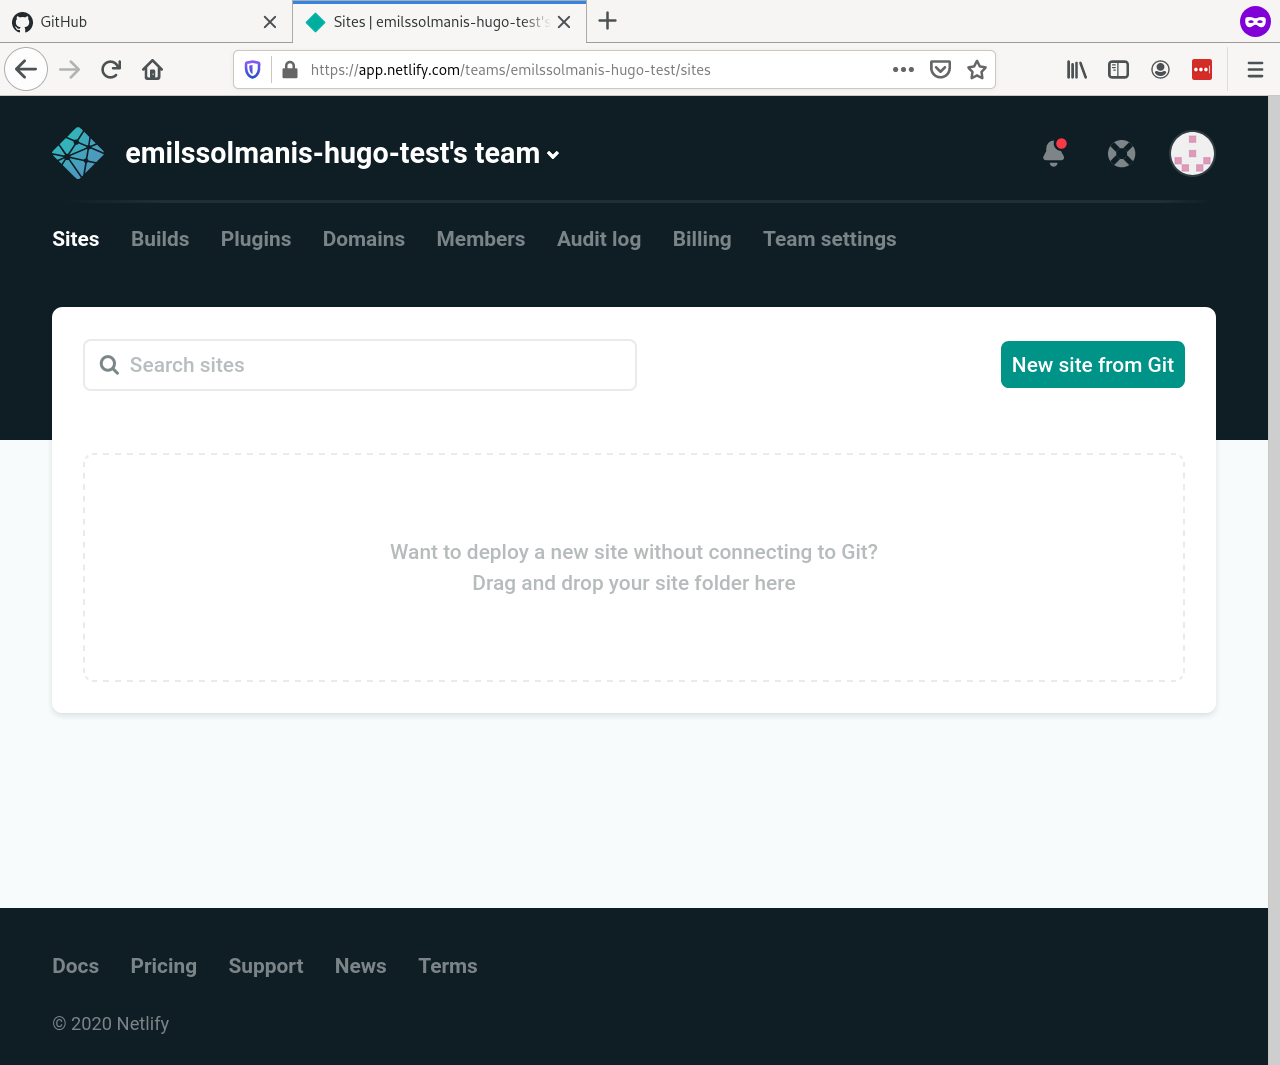Viewport: 1280px width, 1065px height.
Task: Open the Plugins navigation tab
Action: point(256,239)
